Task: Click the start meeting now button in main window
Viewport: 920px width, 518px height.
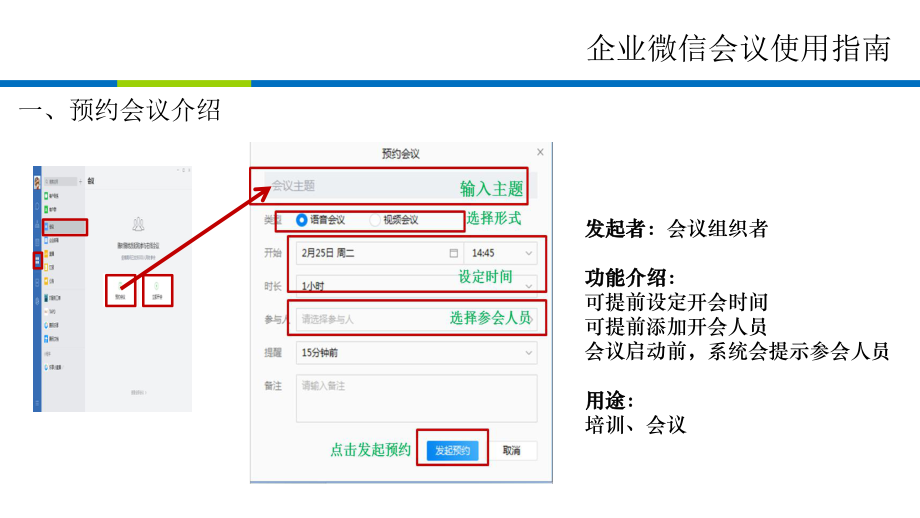Action: [157, 290]
